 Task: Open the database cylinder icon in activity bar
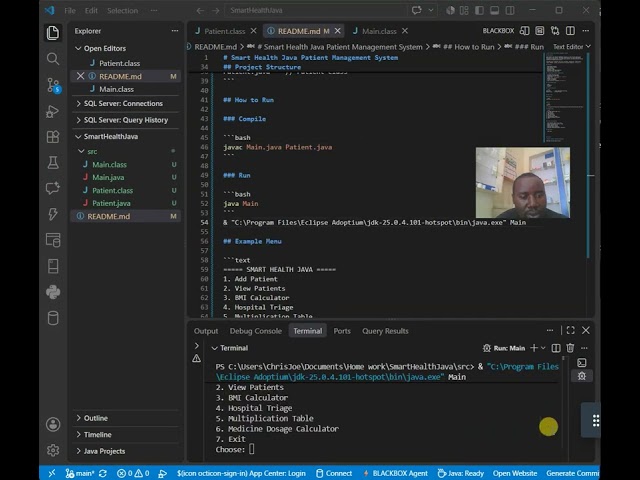[53, 318]
